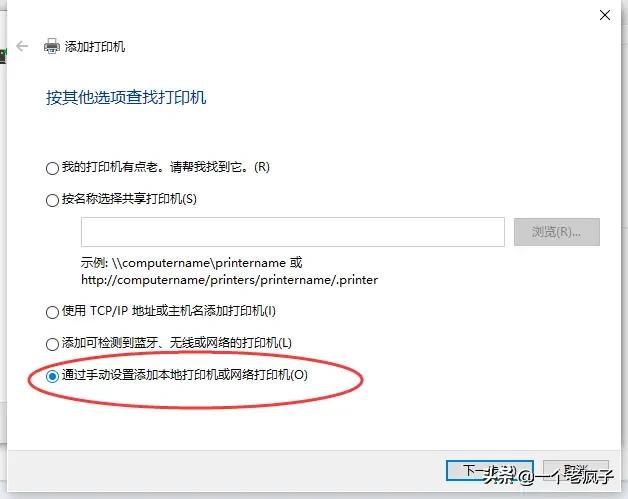Choose 按名称选择共享打印机(S) radio button

point(52,200)
